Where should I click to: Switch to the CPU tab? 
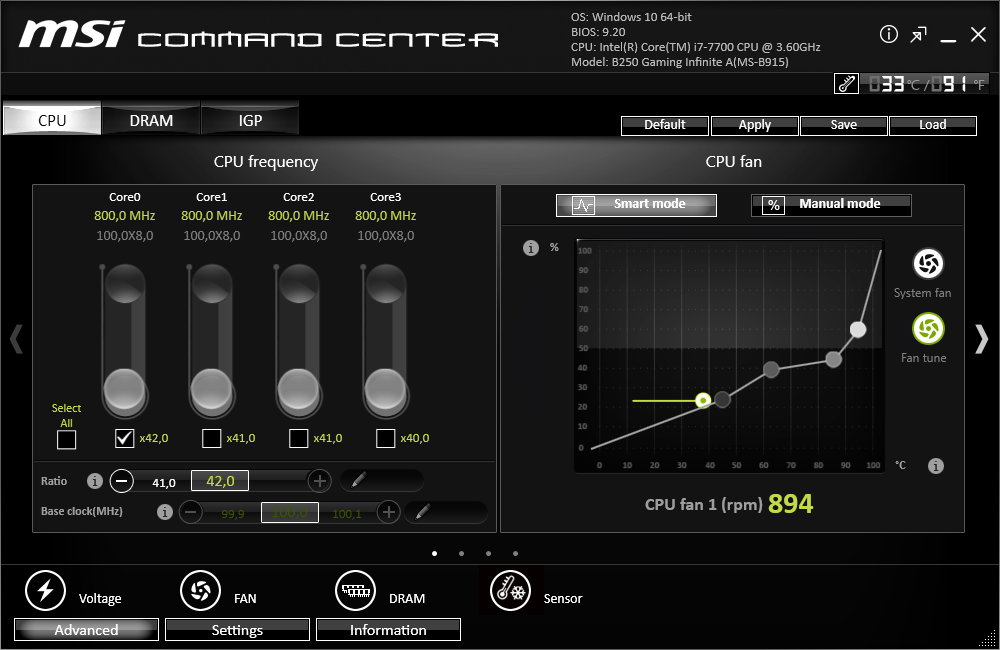click(x=52, y=119)
